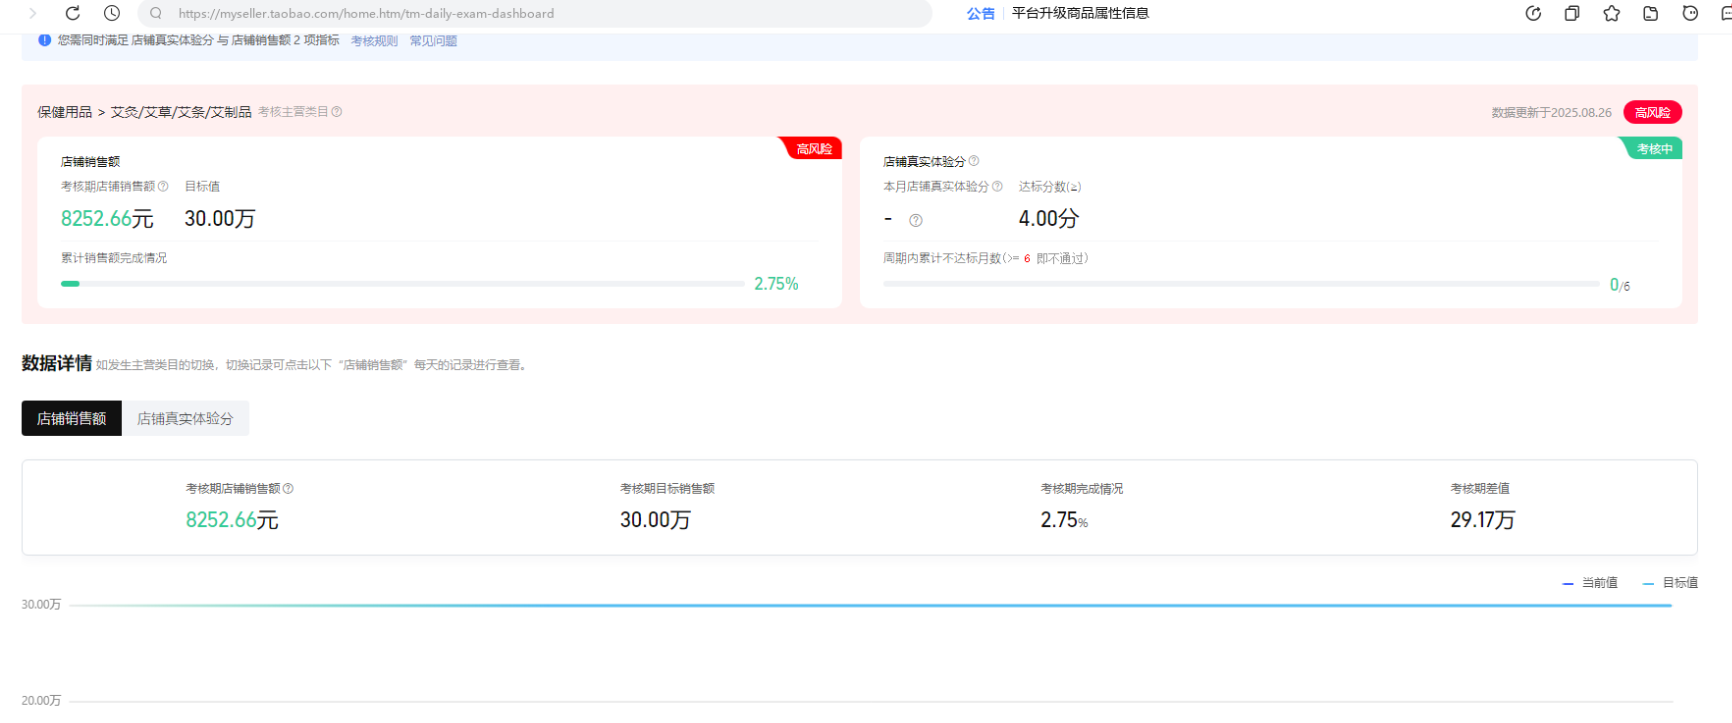The width and height of the screenshot is (1732, 723).
Task: Click the star bookmark icon in toolbar
Action: (x=1611, y=13)
